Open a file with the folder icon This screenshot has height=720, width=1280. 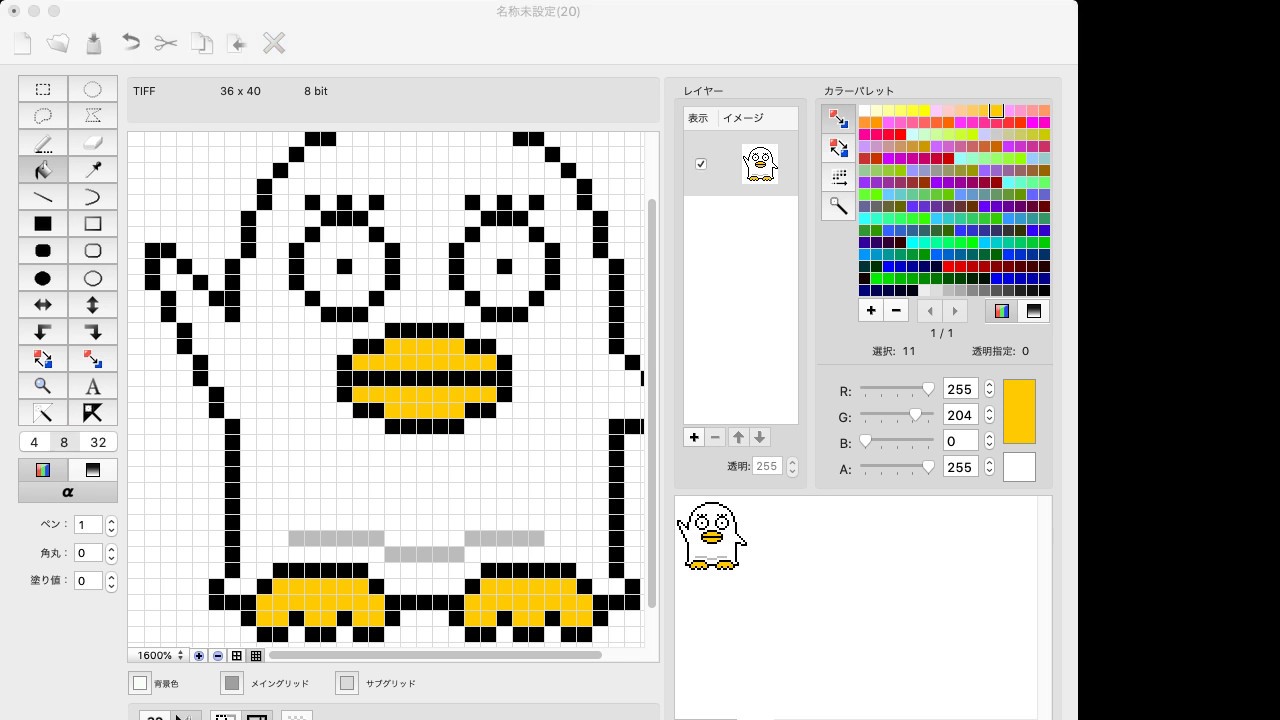tap(58, 43)
